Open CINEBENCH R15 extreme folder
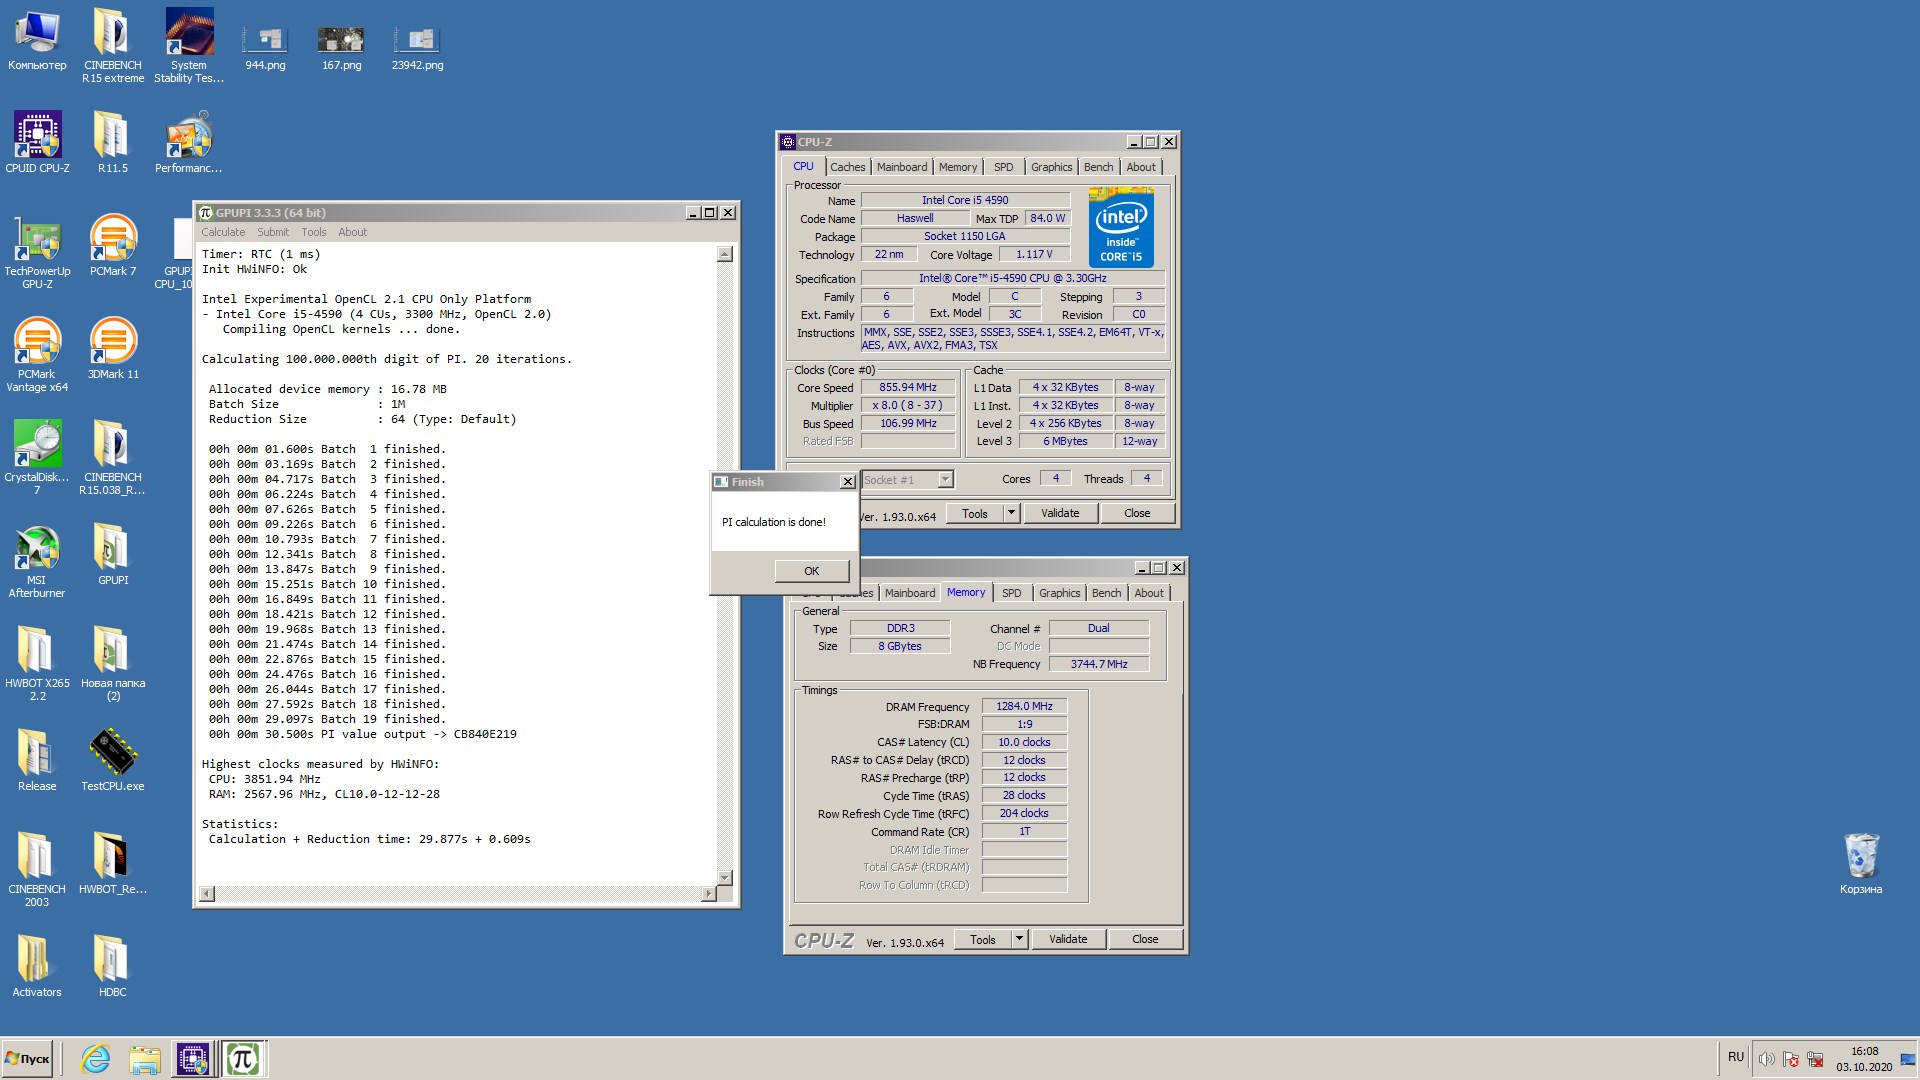1920x1080 pixels. click(113, 45)
